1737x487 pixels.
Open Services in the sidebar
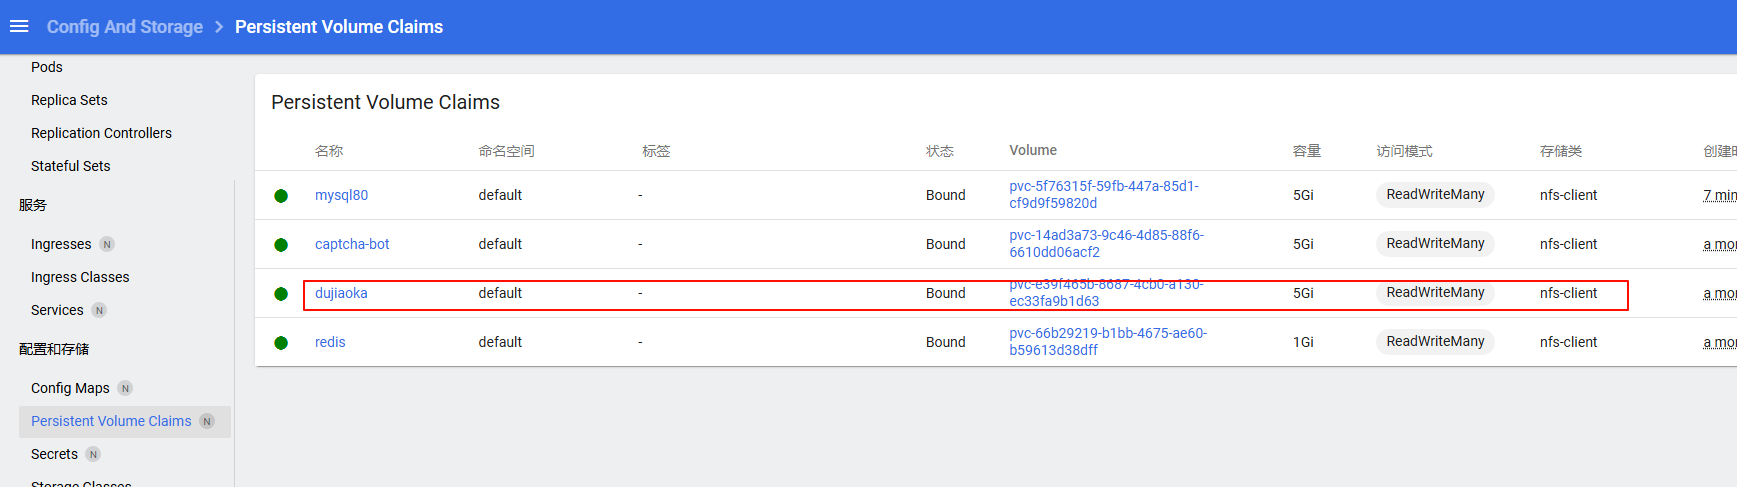[x=57, y=310]
